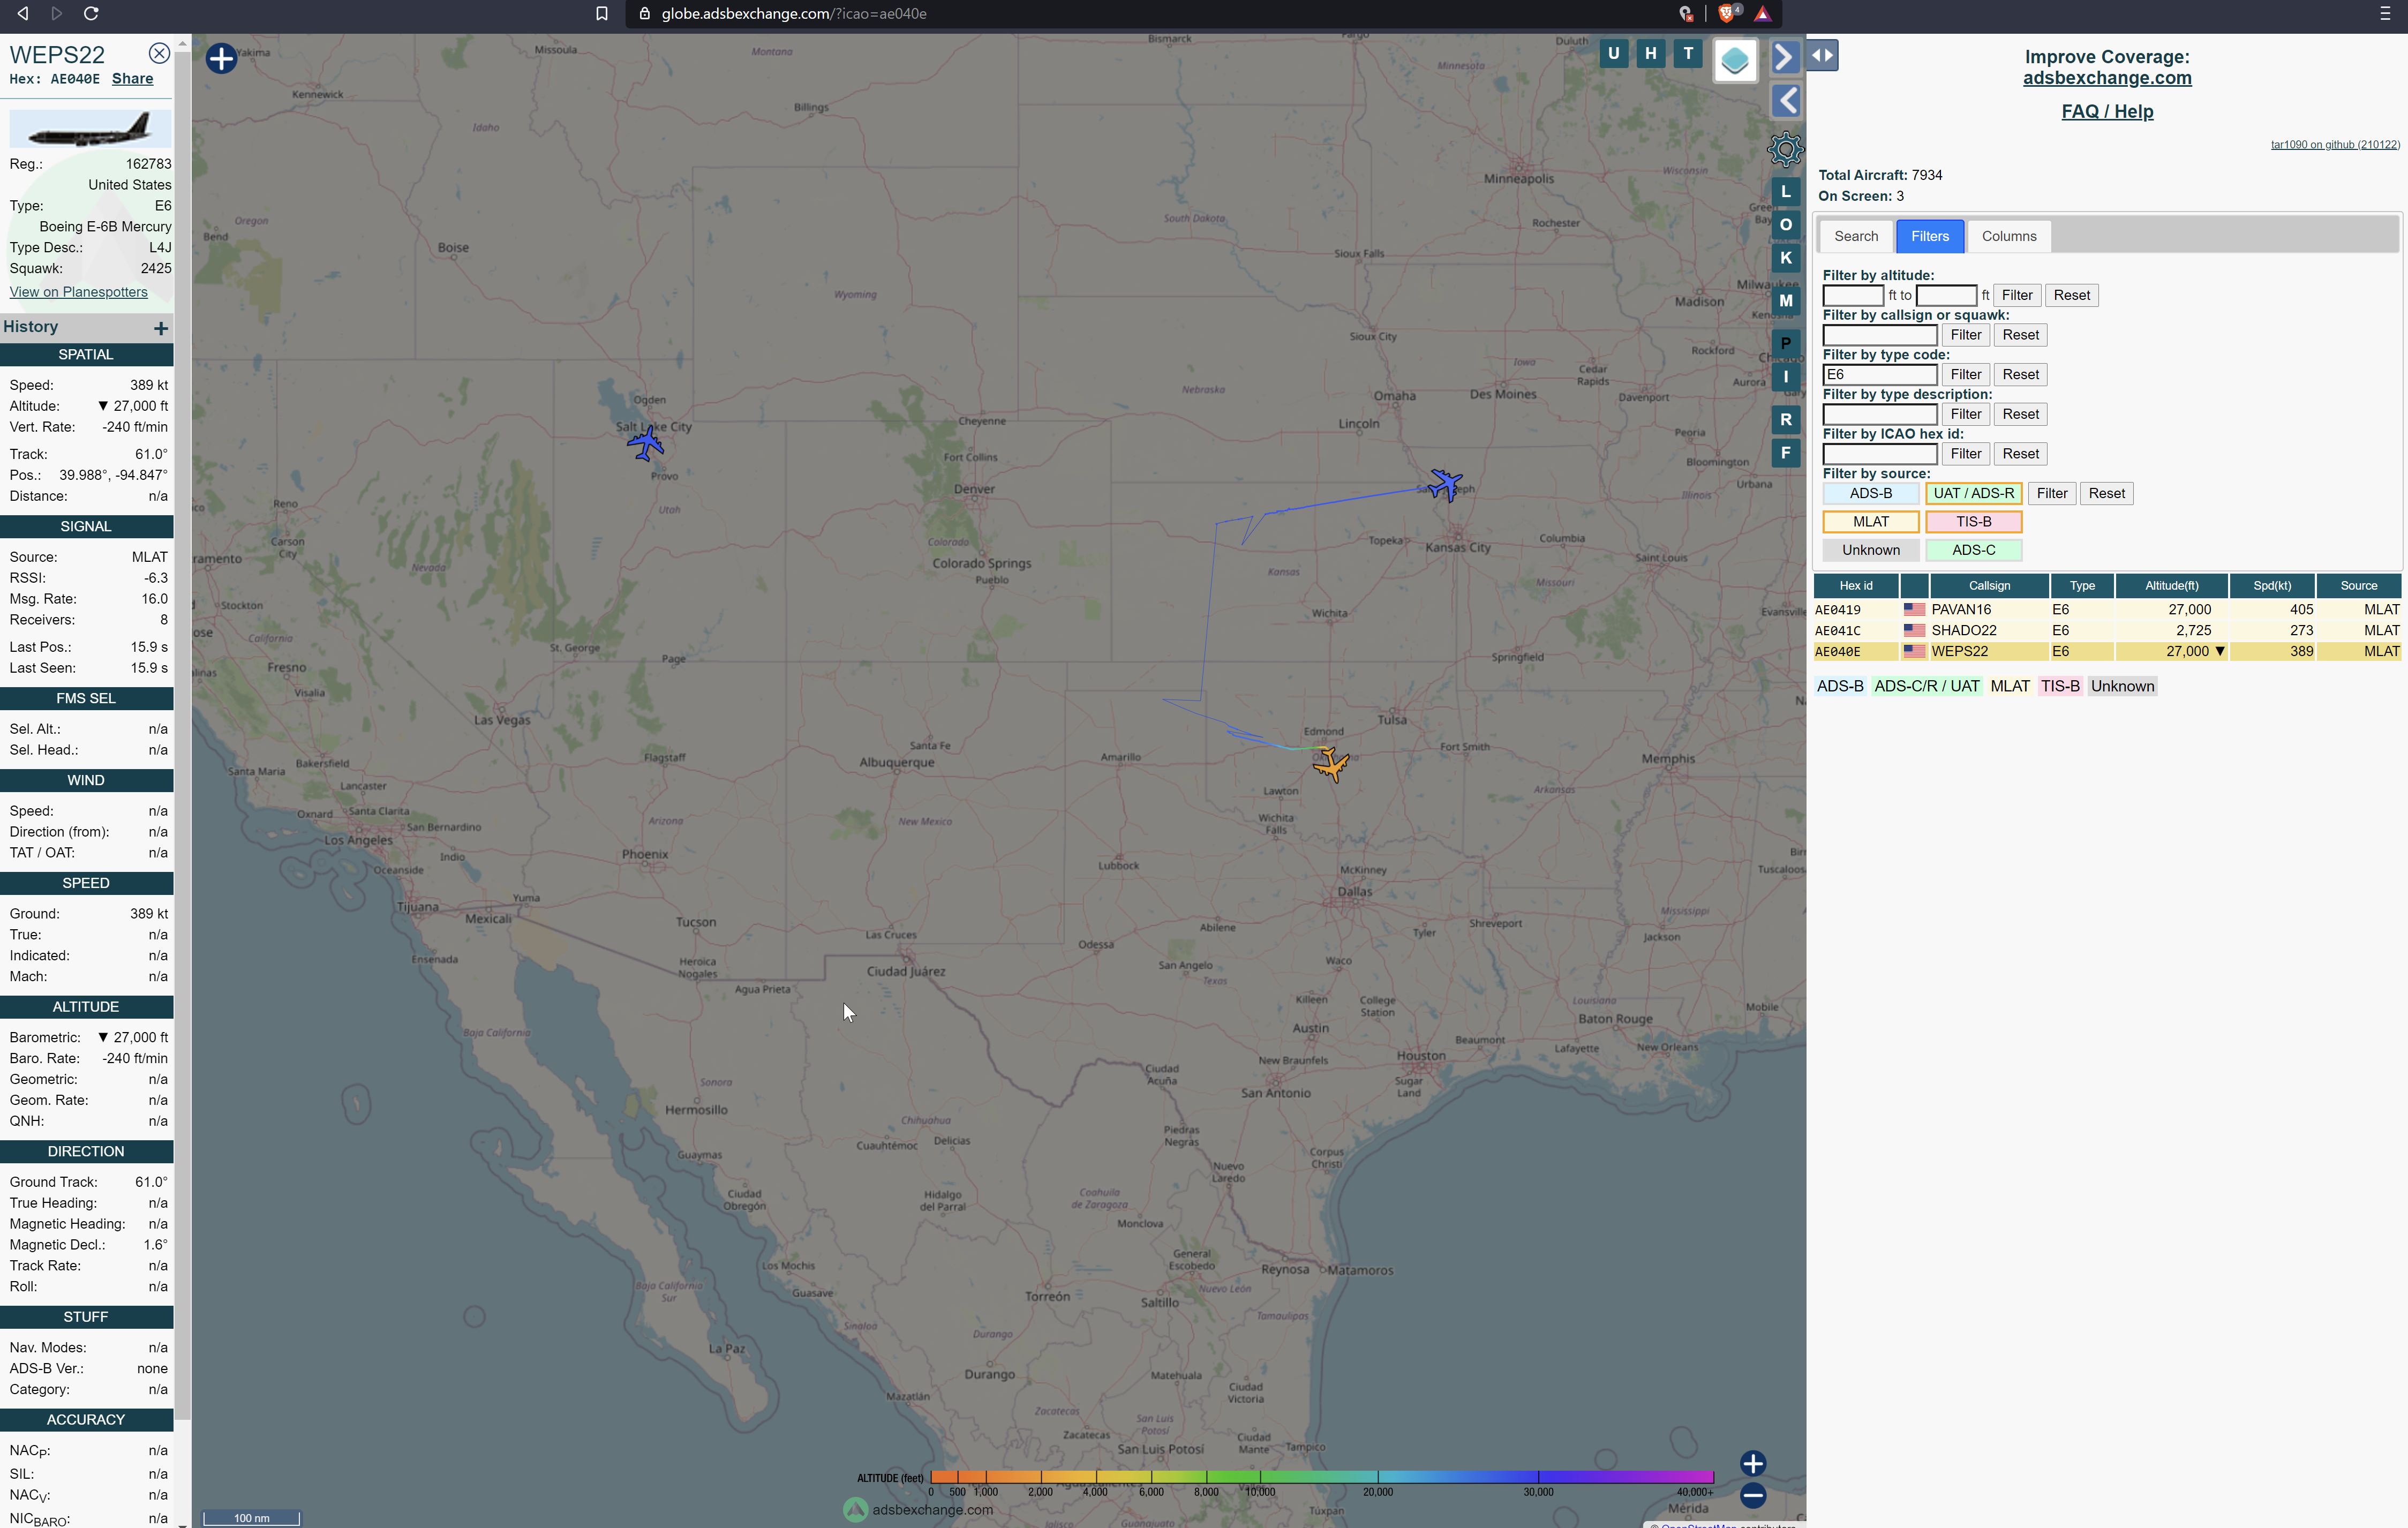
Task: Reset the altitude filter
Action: pos(2071,296)
